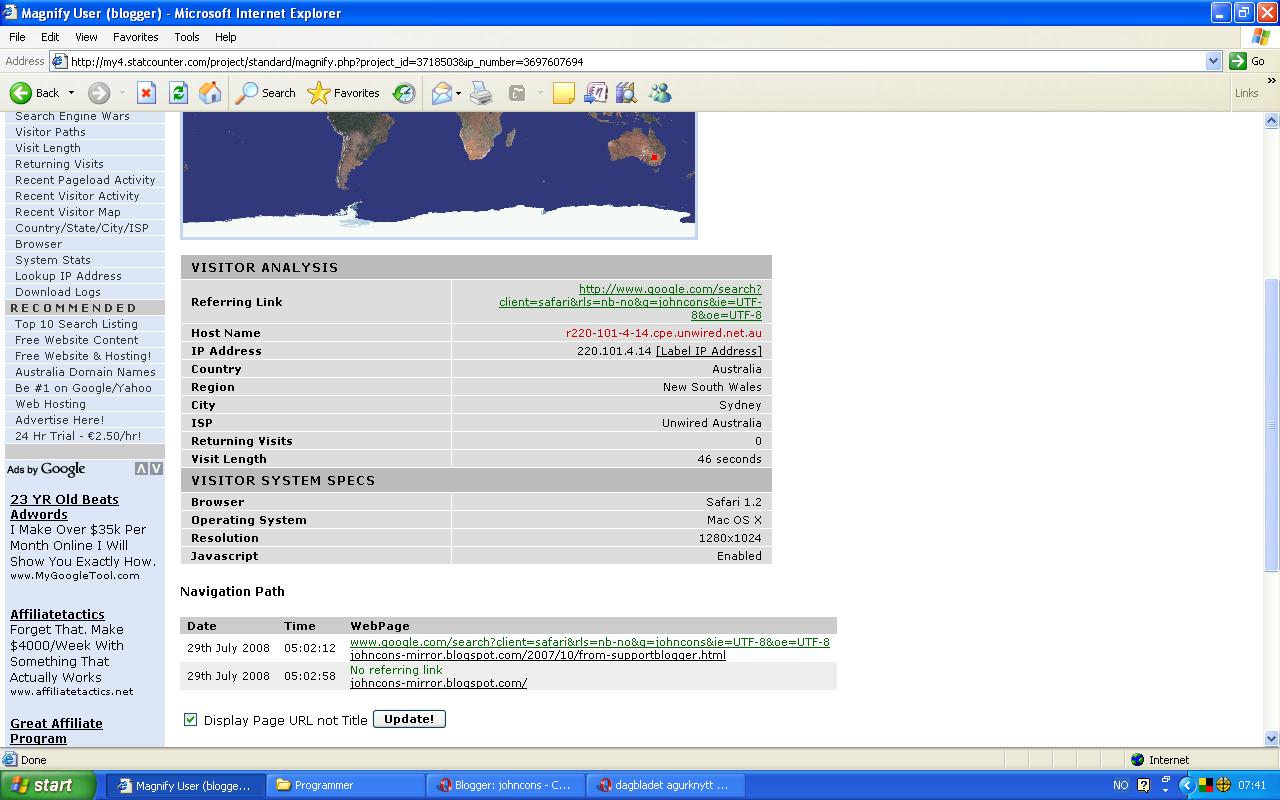Toggle Display Page URL not Title checkbox
This screenshot has height=800, width=1280.
(190, 719)
